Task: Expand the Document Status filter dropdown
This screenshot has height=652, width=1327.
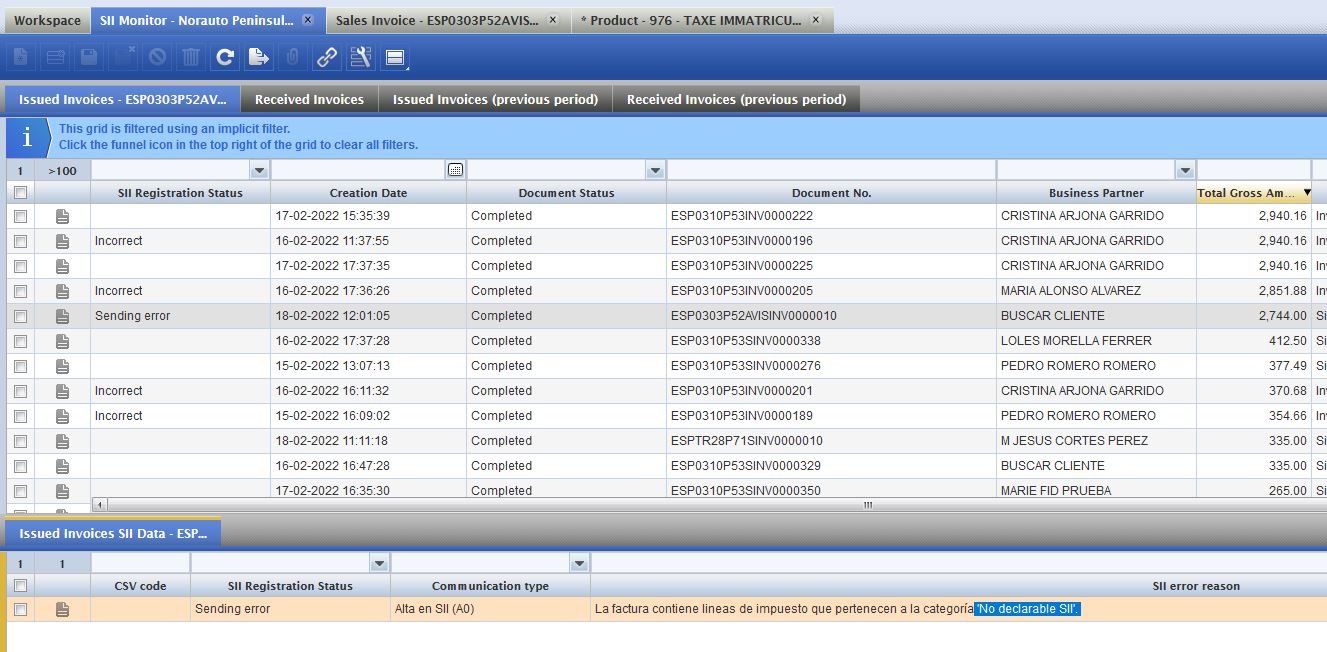Action: (655, 171)
